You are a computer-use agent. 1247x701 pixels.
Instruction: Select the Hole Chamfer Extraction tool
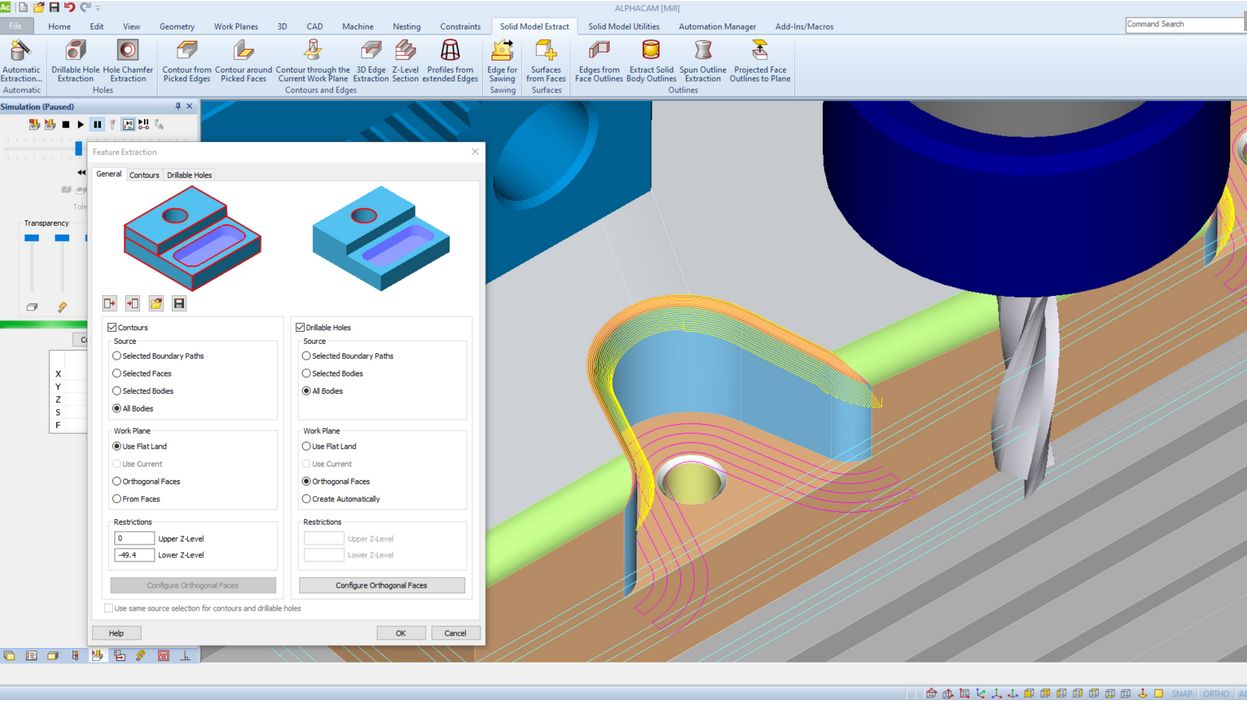pyautogui.click(x=128, y=51)
